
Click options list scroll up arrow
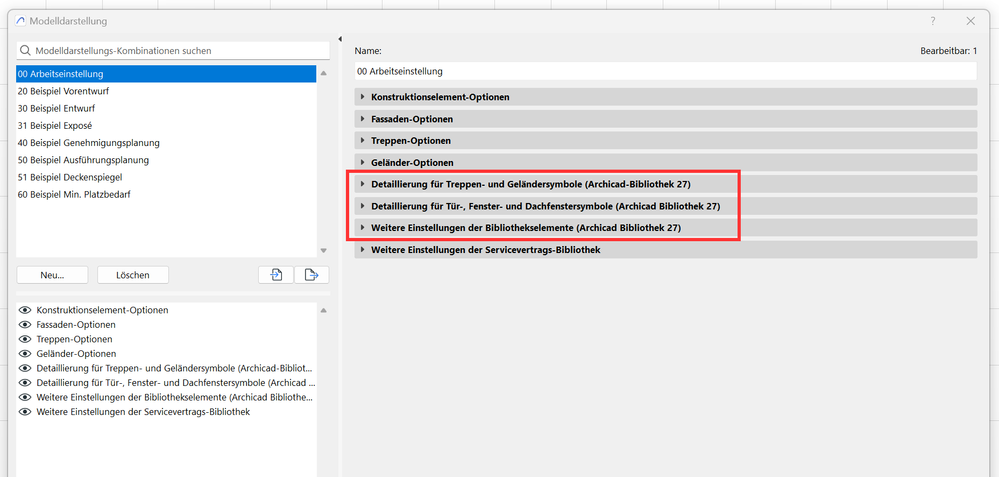[323, 311]
